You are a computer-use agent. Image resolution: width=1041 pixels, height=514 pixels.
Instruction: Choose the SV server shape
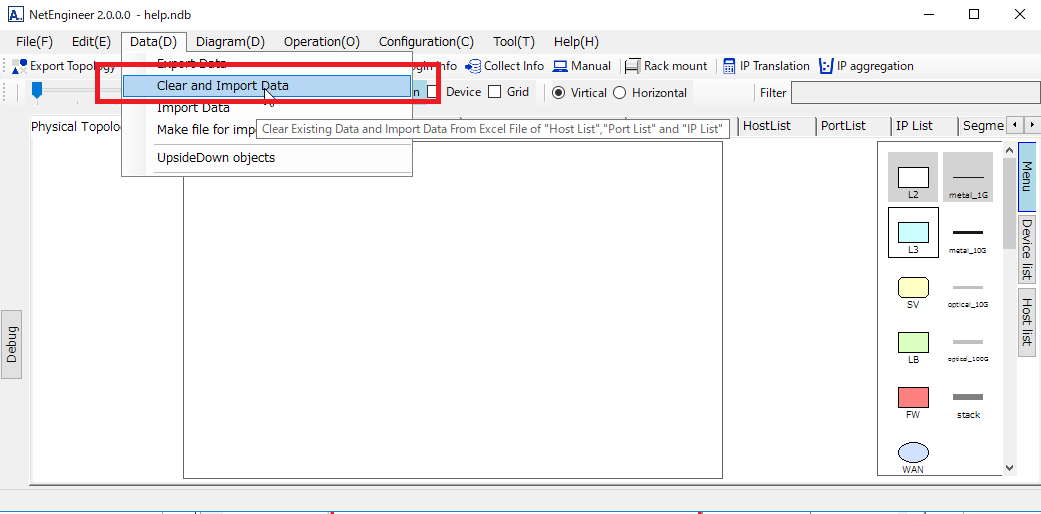point(913,288)
